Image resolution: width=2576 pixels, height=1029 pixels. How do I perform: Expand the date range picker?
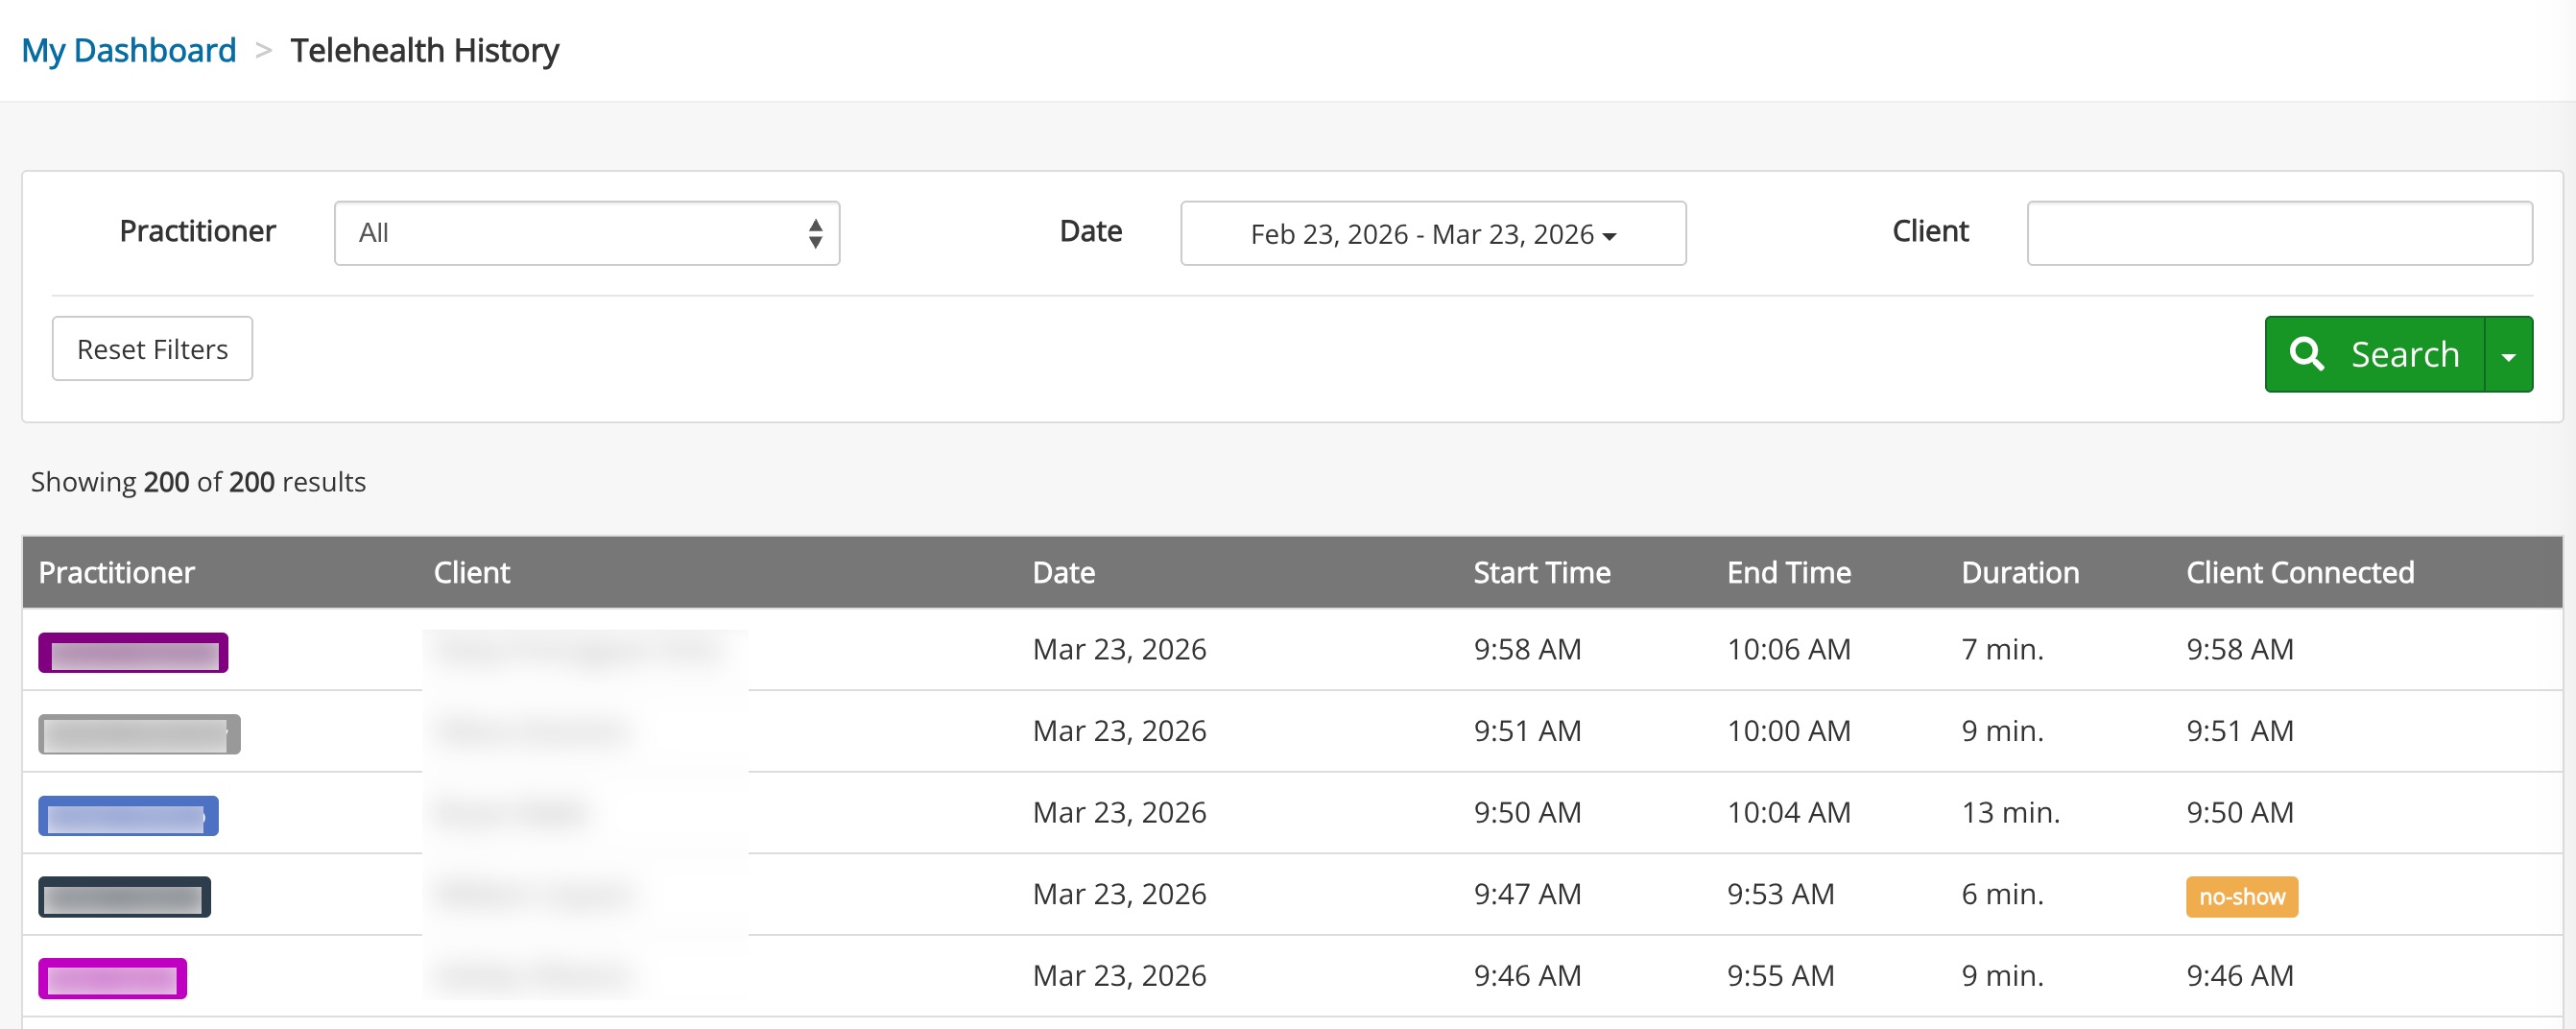[x=1432, y=234]
